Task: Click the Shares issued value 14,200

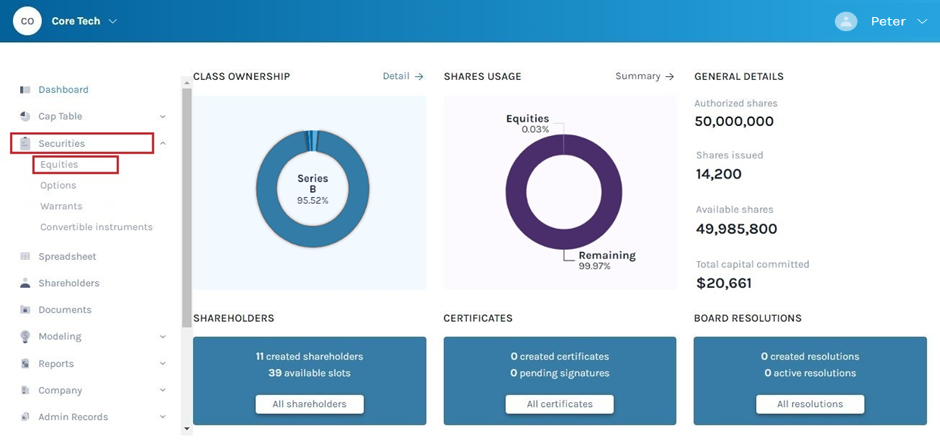Action: pos(718,174)
